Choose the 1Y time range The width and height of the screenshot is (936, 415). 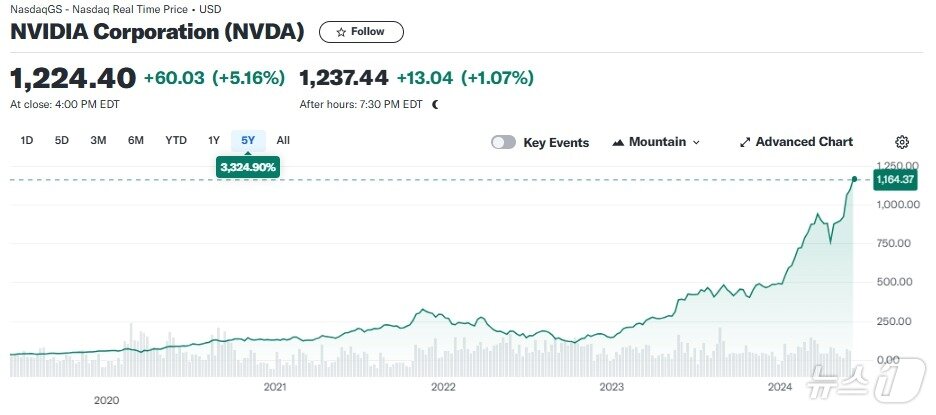pyautogui.click(x=214, y=140)
